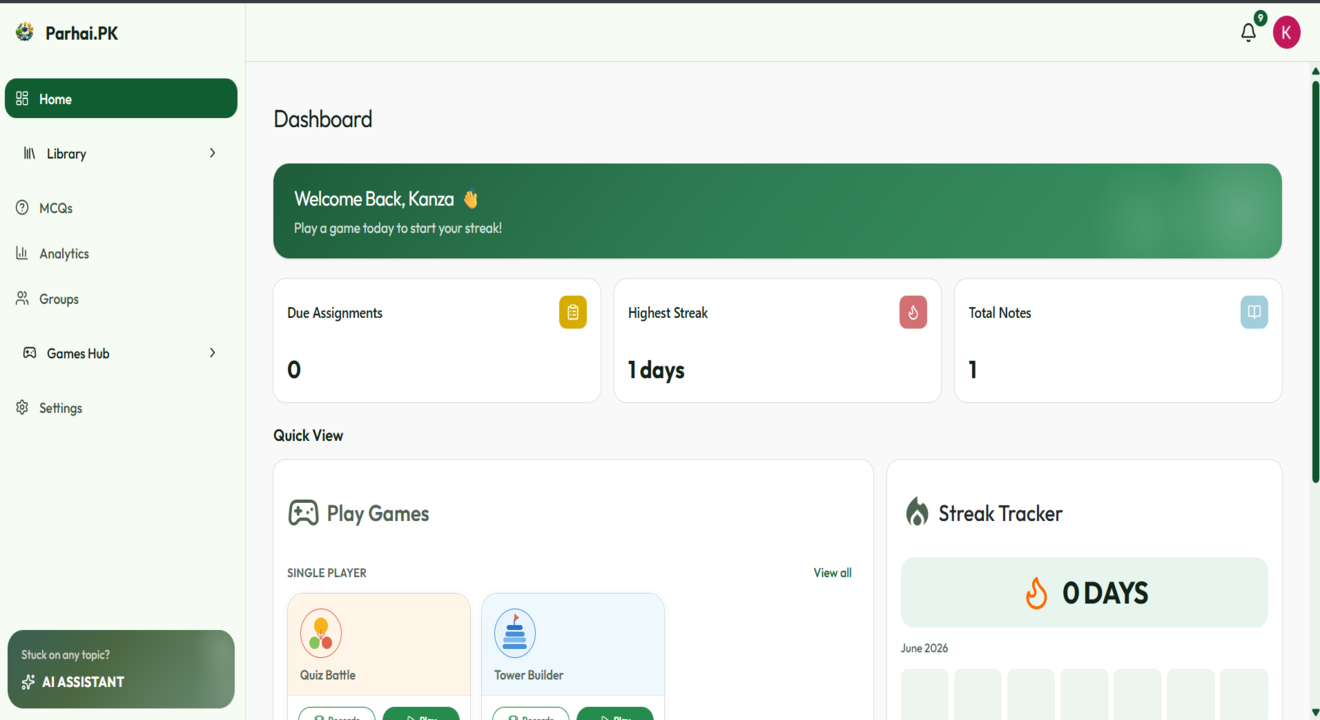The height and width of the screenshot is (720, 1320).
Task: Open the K user profile avatar
Action: [1286, 32]
